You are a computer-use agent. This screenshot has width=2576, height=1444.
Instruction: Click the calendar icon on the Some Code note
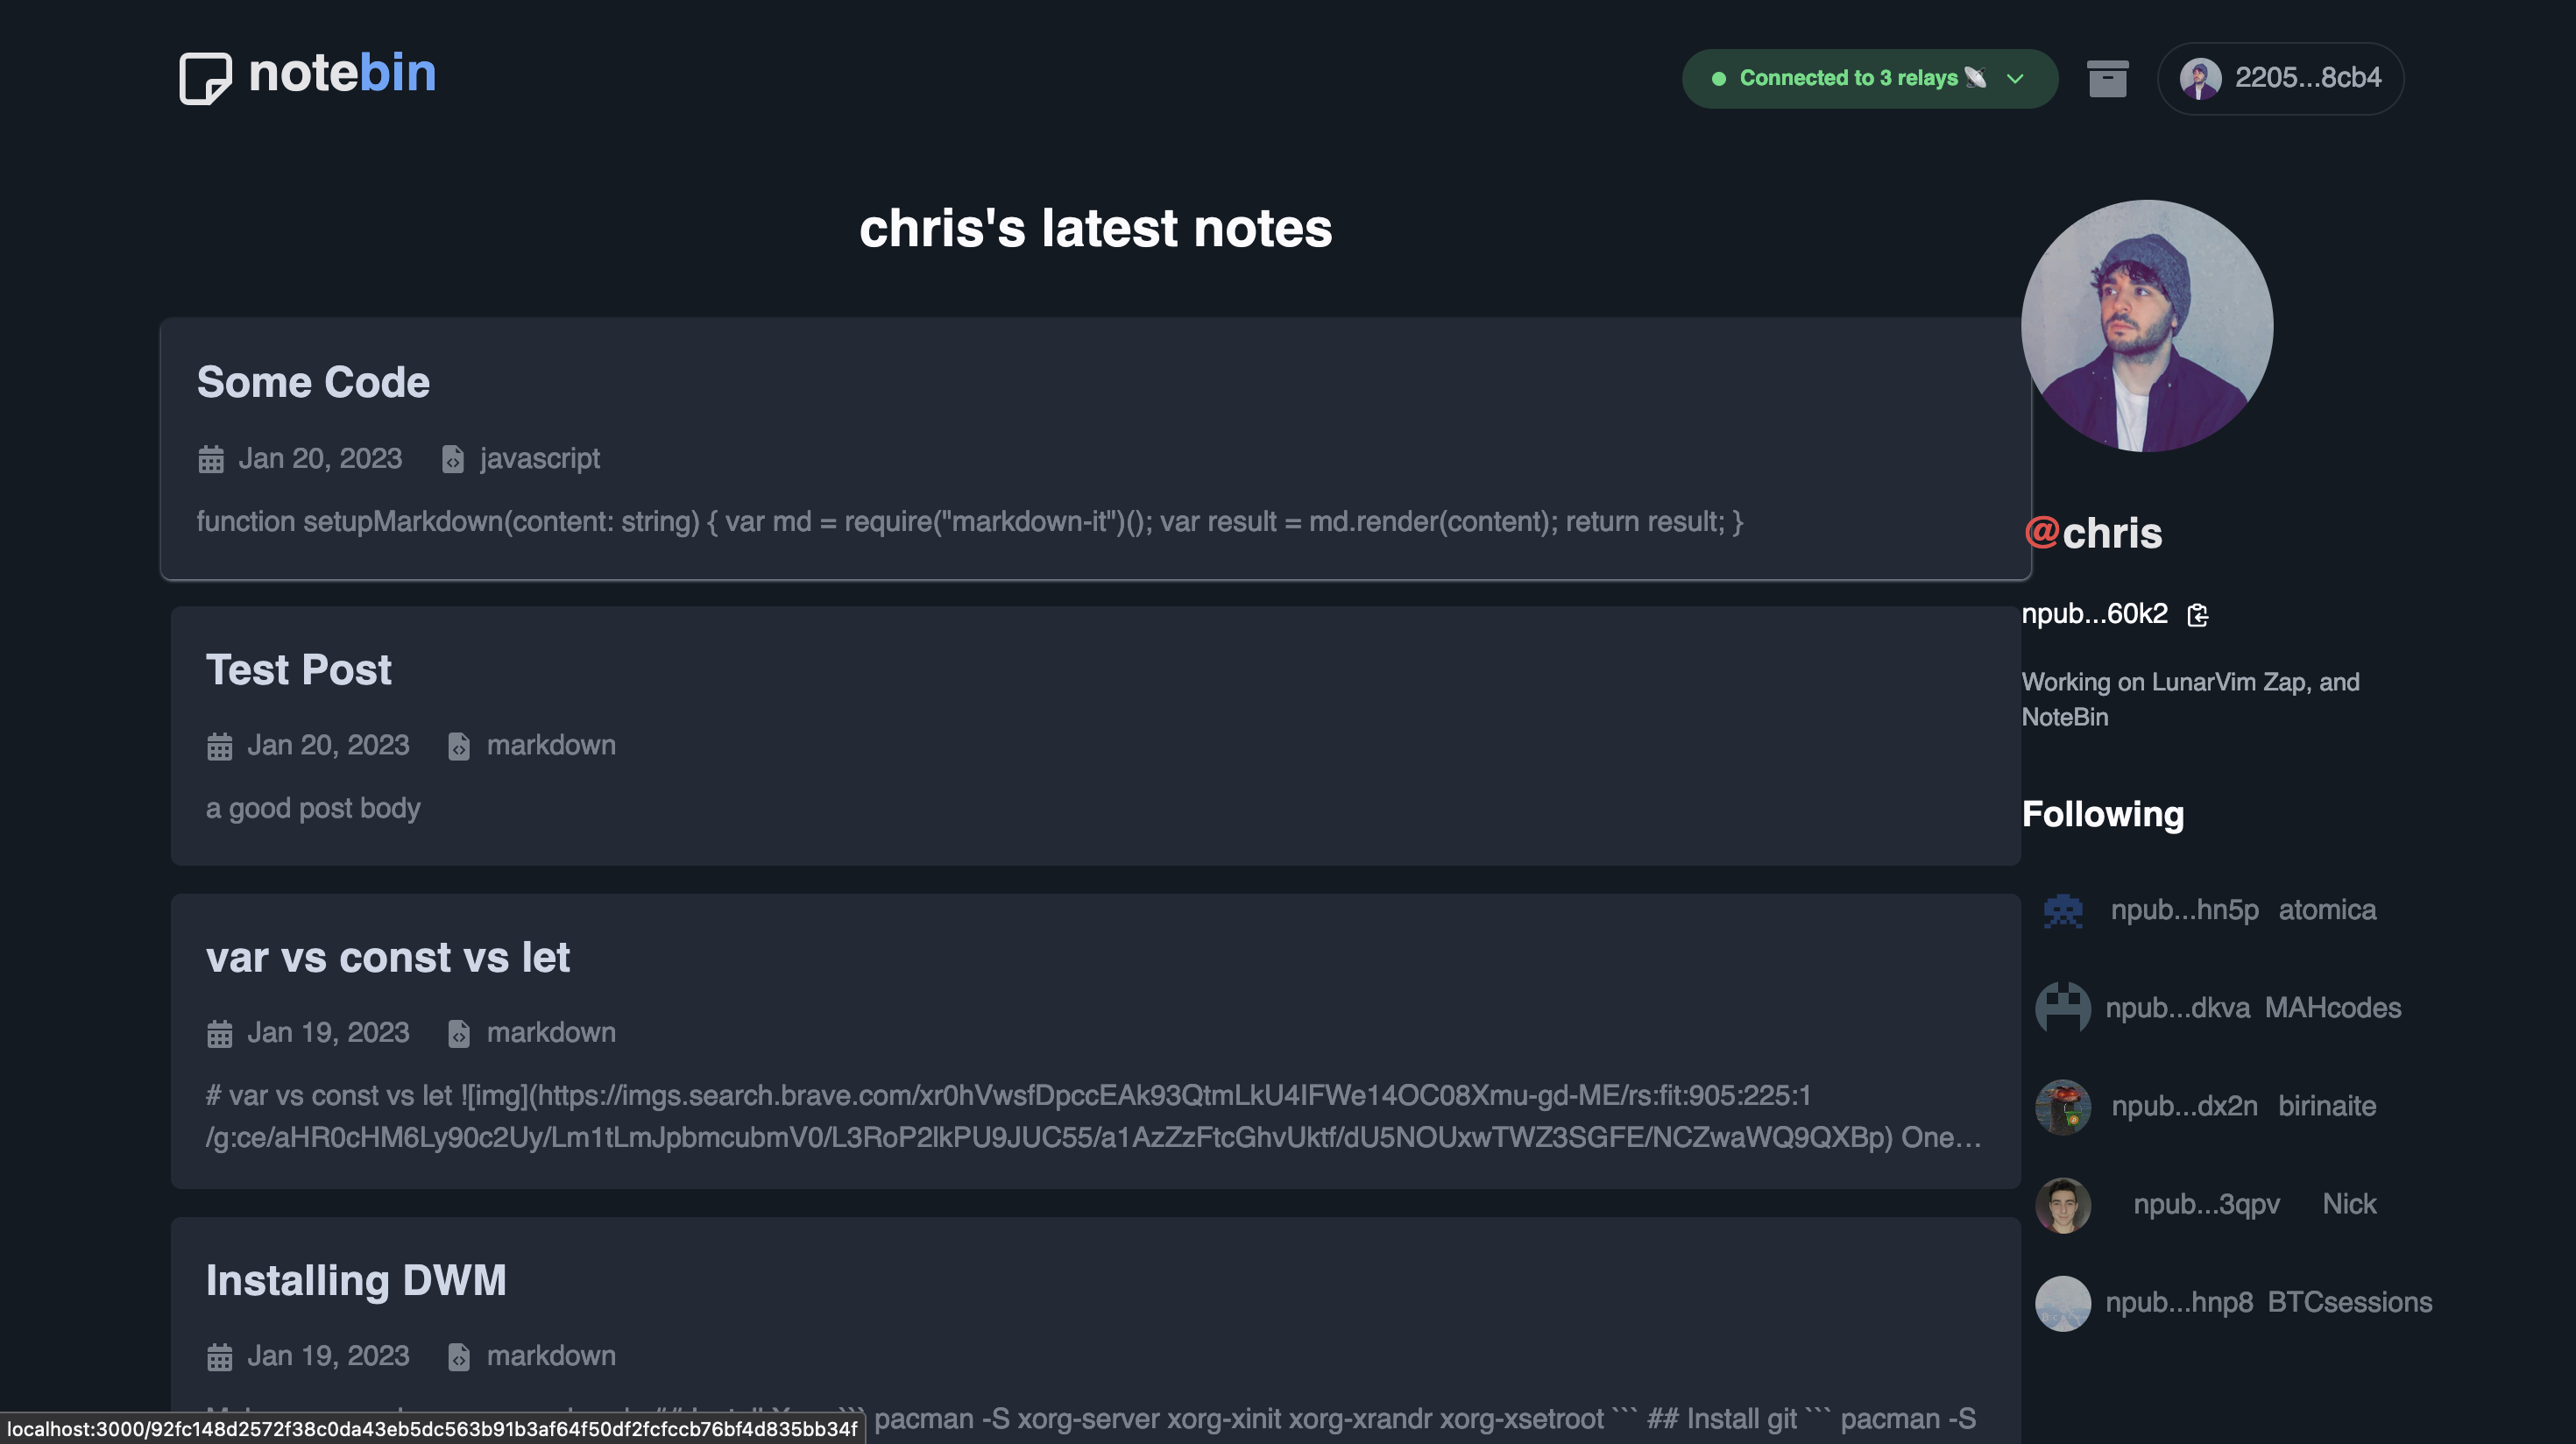(x=211, y=458)
